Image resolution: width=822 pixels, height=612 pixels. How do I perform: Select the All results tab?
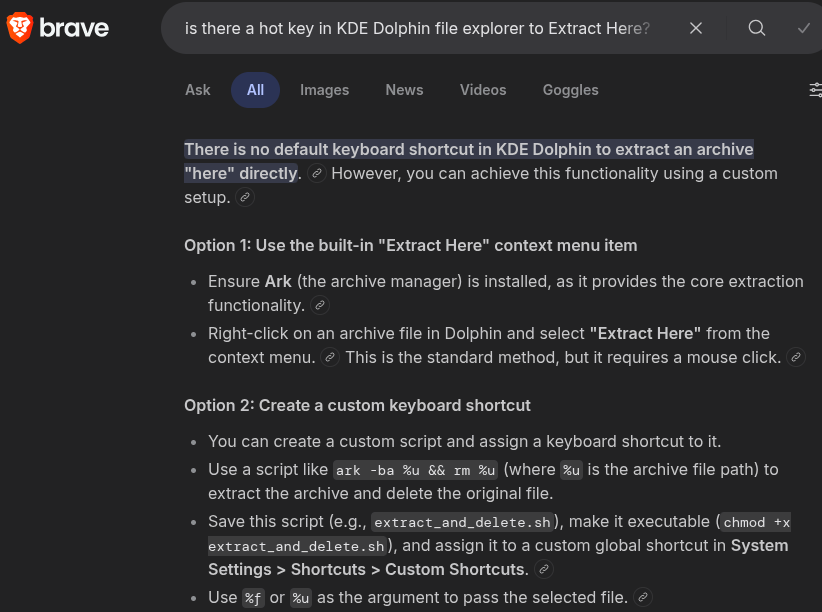[x=255, y=89]
